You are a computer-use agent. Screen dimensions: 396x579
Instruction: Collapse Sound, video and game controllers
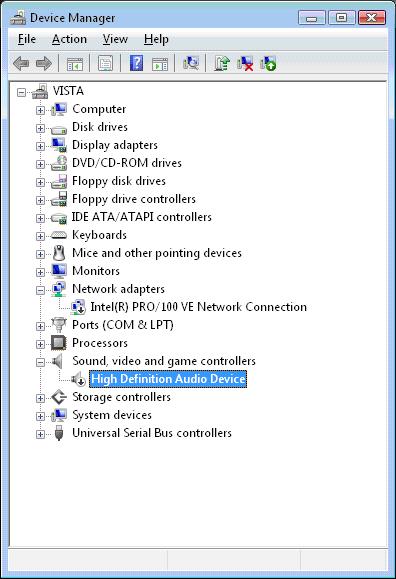pos(40,362)
